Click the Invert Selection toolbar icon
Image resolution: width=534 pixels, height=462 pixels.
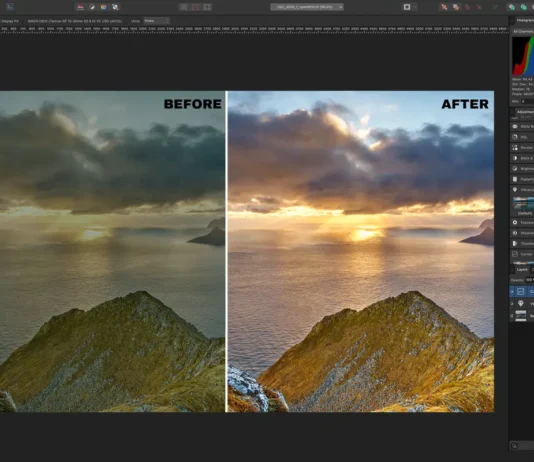coord(207,7)
